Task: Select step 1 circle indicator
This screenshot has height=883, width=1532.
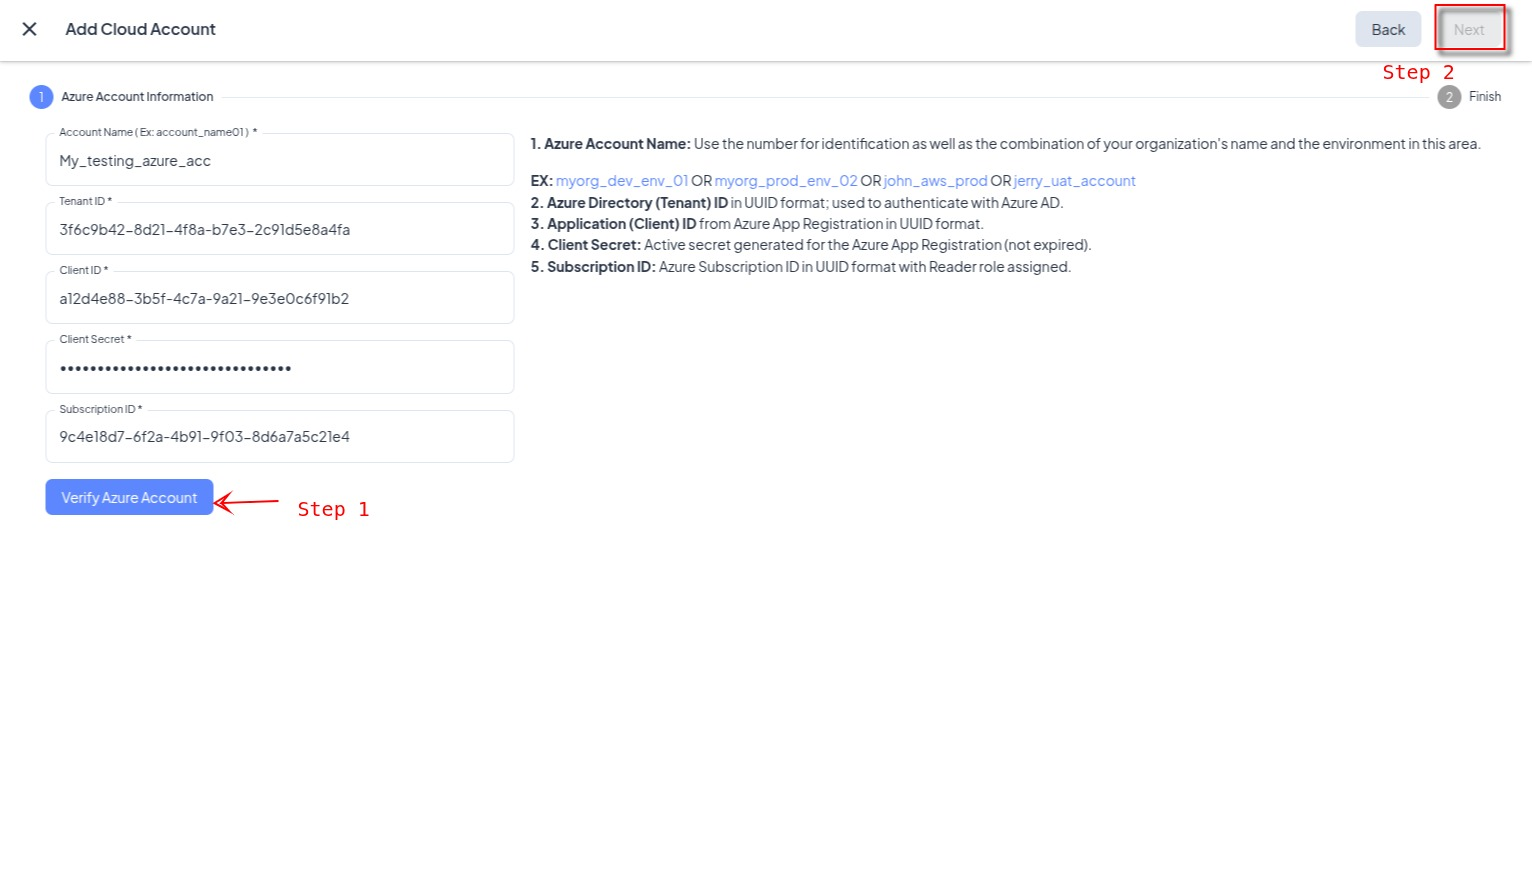Action: pyautogui.click(x=41, y=97)
